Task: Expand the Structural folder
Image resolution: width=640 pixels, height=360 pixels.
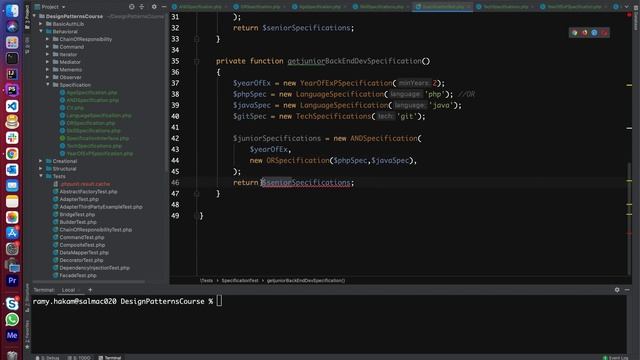Action: [x=41, y=169]
